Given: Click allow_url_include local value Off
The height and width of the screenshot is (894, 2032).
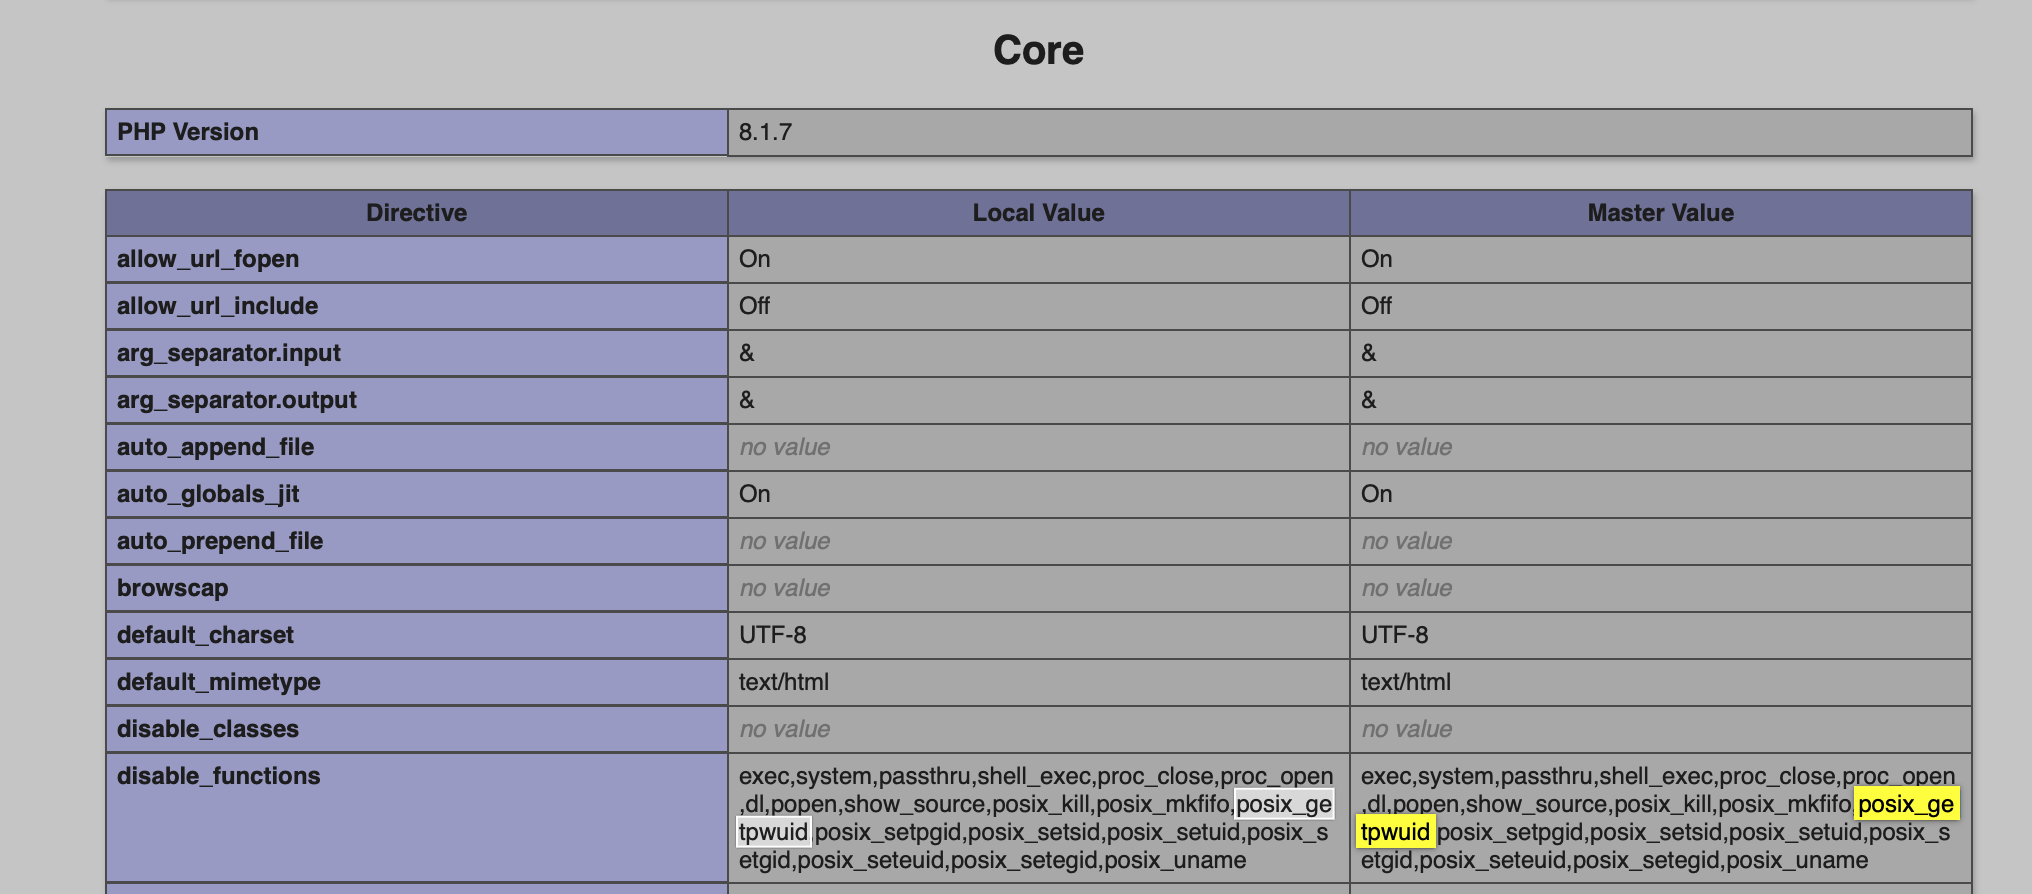Looking at the screenshot, I should click(x=755, y=306).
